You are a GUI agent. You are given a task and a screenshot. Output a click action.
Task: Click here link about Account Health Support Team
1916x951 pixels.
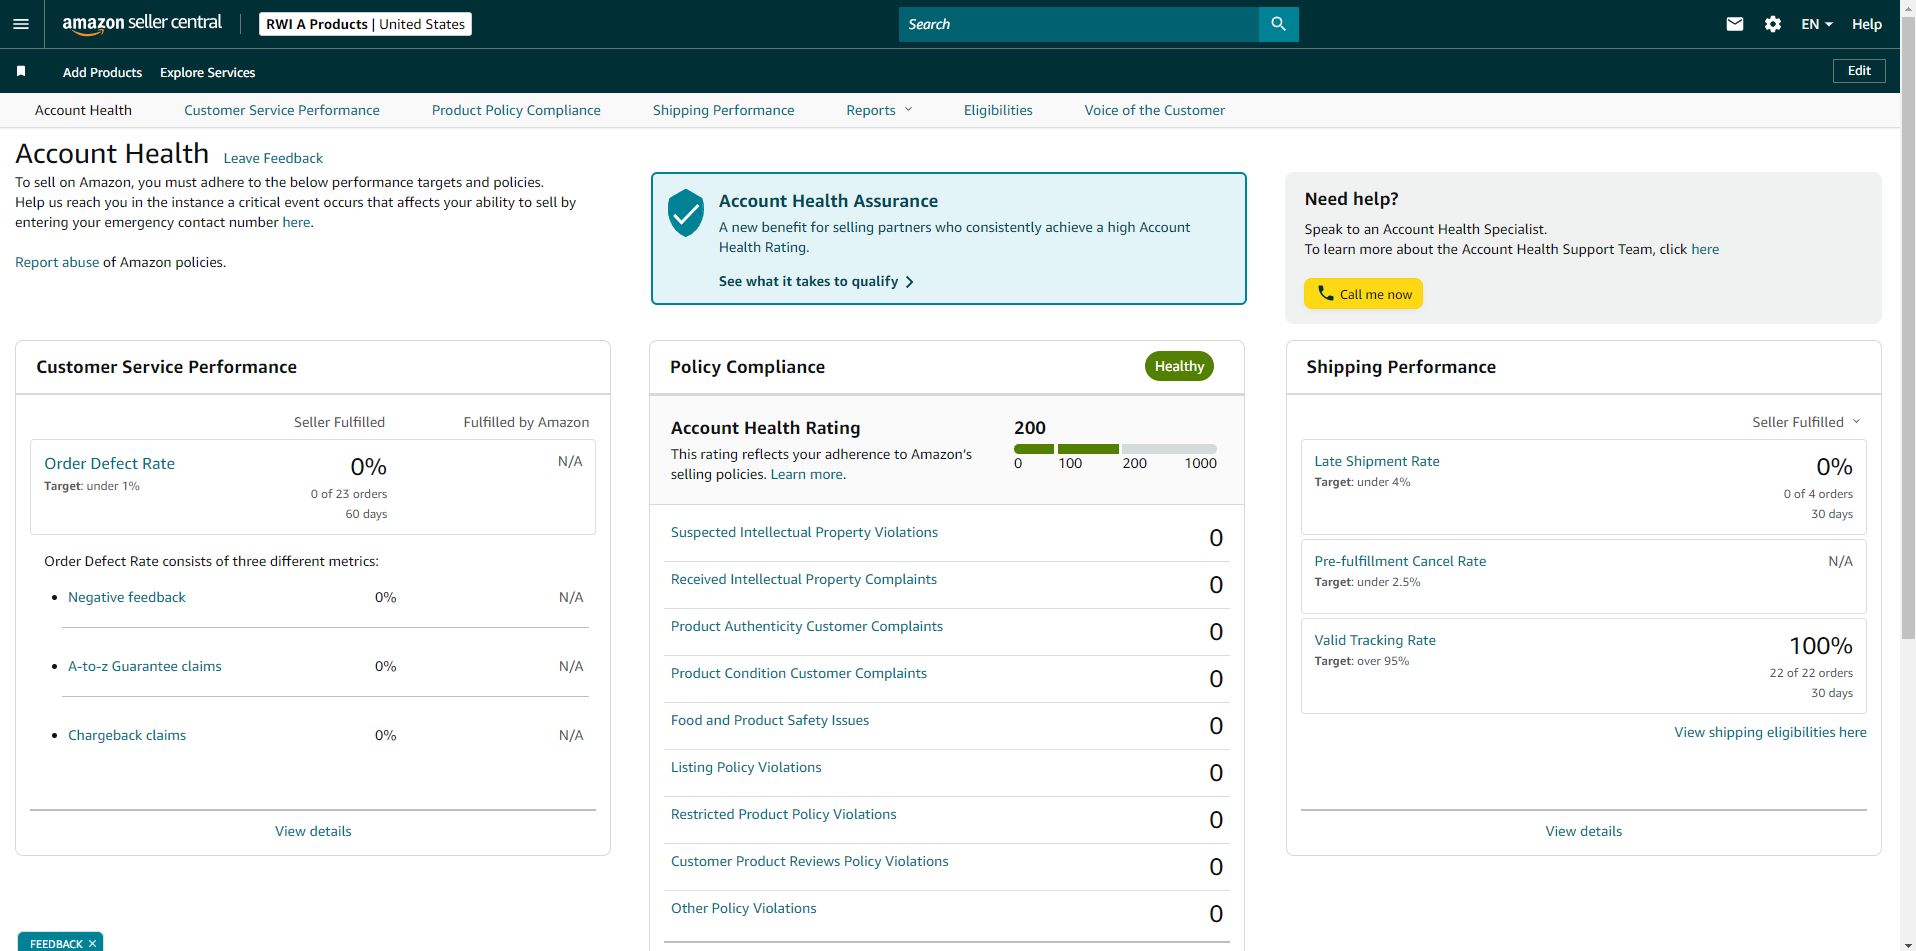tap(1705, 249)
